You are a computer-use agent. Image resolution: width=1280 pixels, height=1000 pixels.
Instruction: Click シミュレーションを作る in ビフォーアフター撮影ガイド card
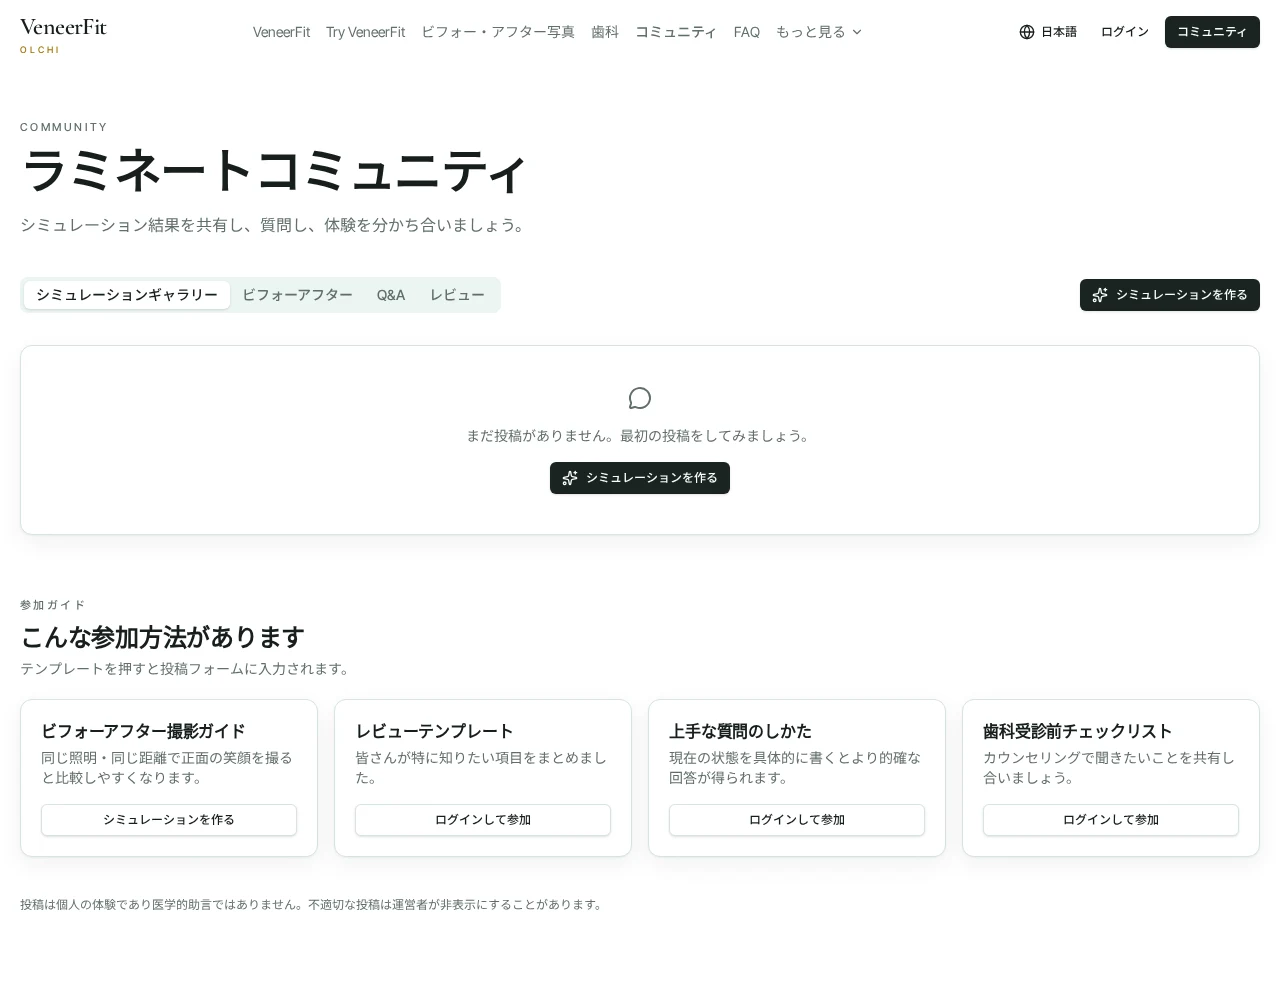(x=169, y=820)
